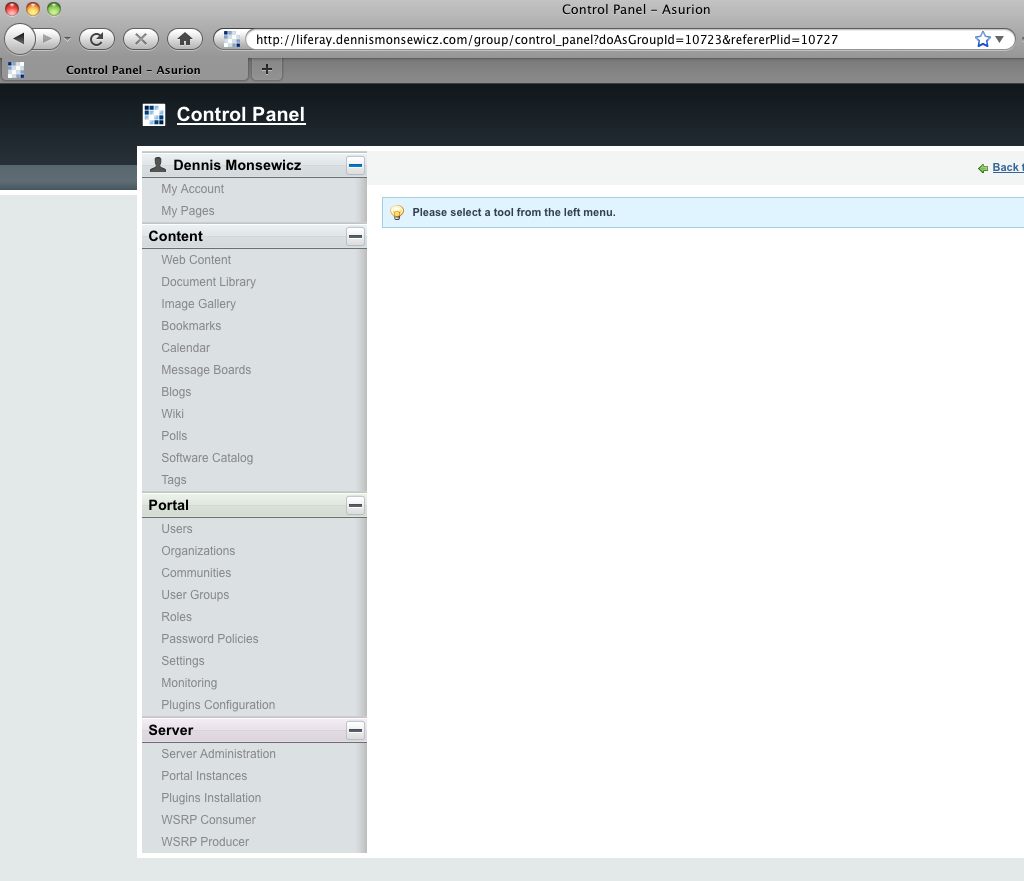
Task: Collapse the Server section
Action: (355, 730)
